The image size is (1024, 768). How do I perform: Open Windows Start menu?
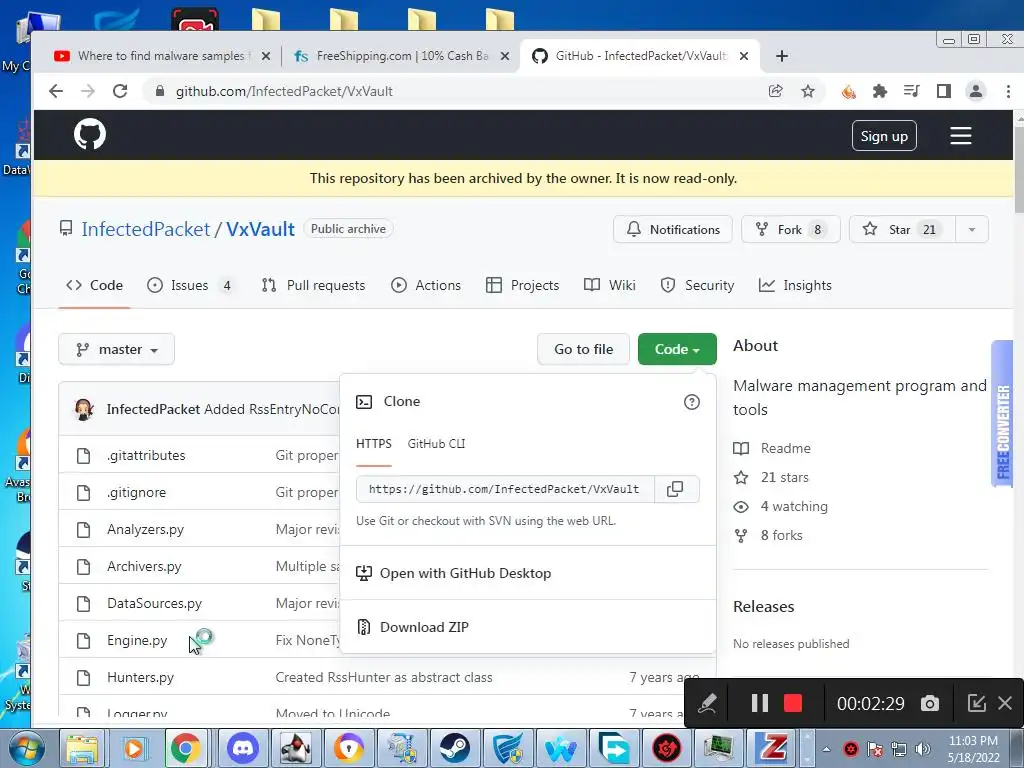click(26, 748)
